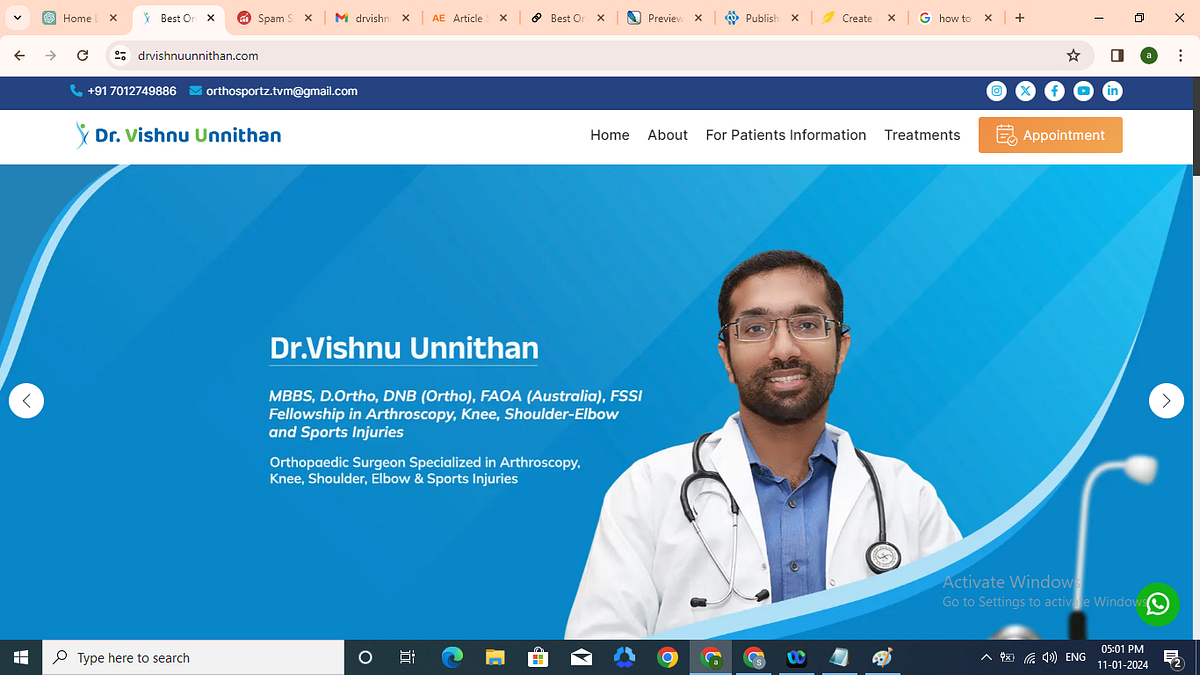Open the Facebook social icon
This screenshot has width=1200, height=675.
tap(1055, 91)
